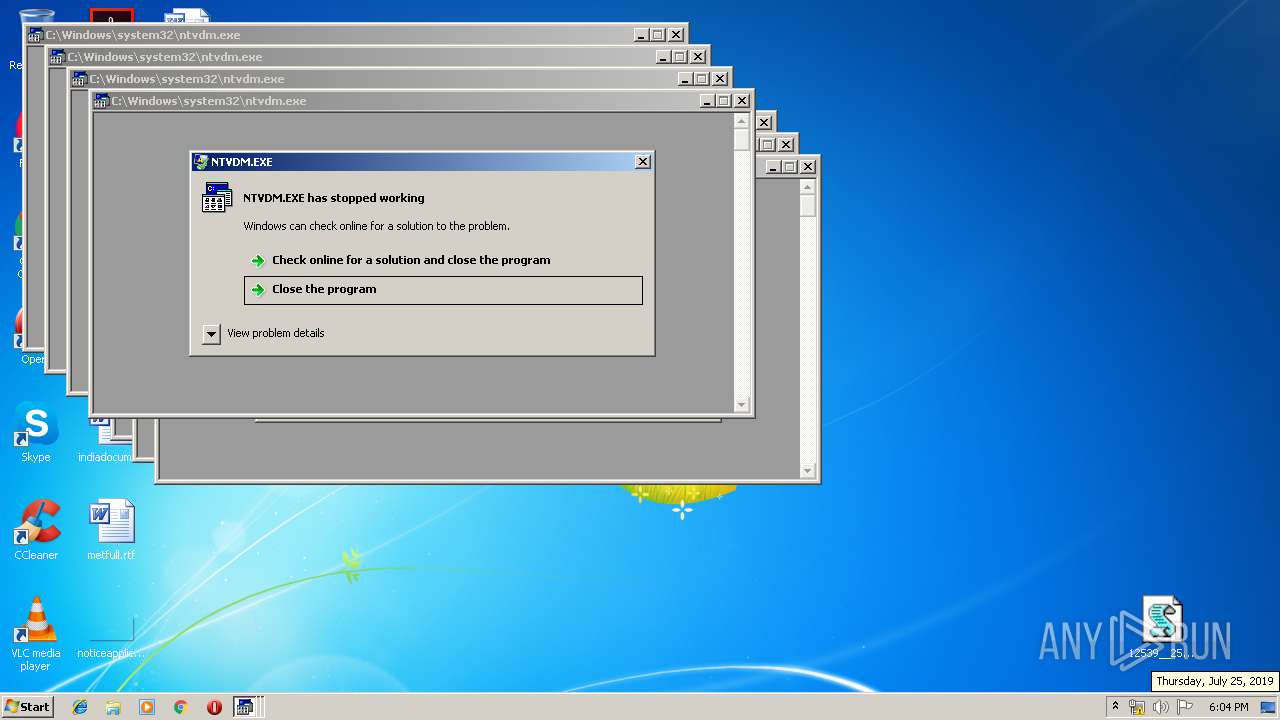Screen dimensions: 1280x720
Task: Open Windows Media Player taskbar icon
Action: tap(147, 707)
